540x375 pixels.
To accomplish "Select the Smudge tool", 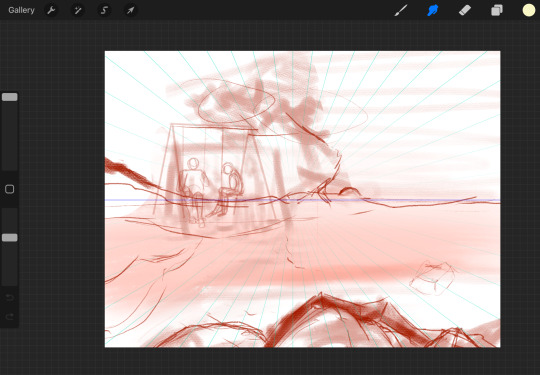I will [433, 10].
